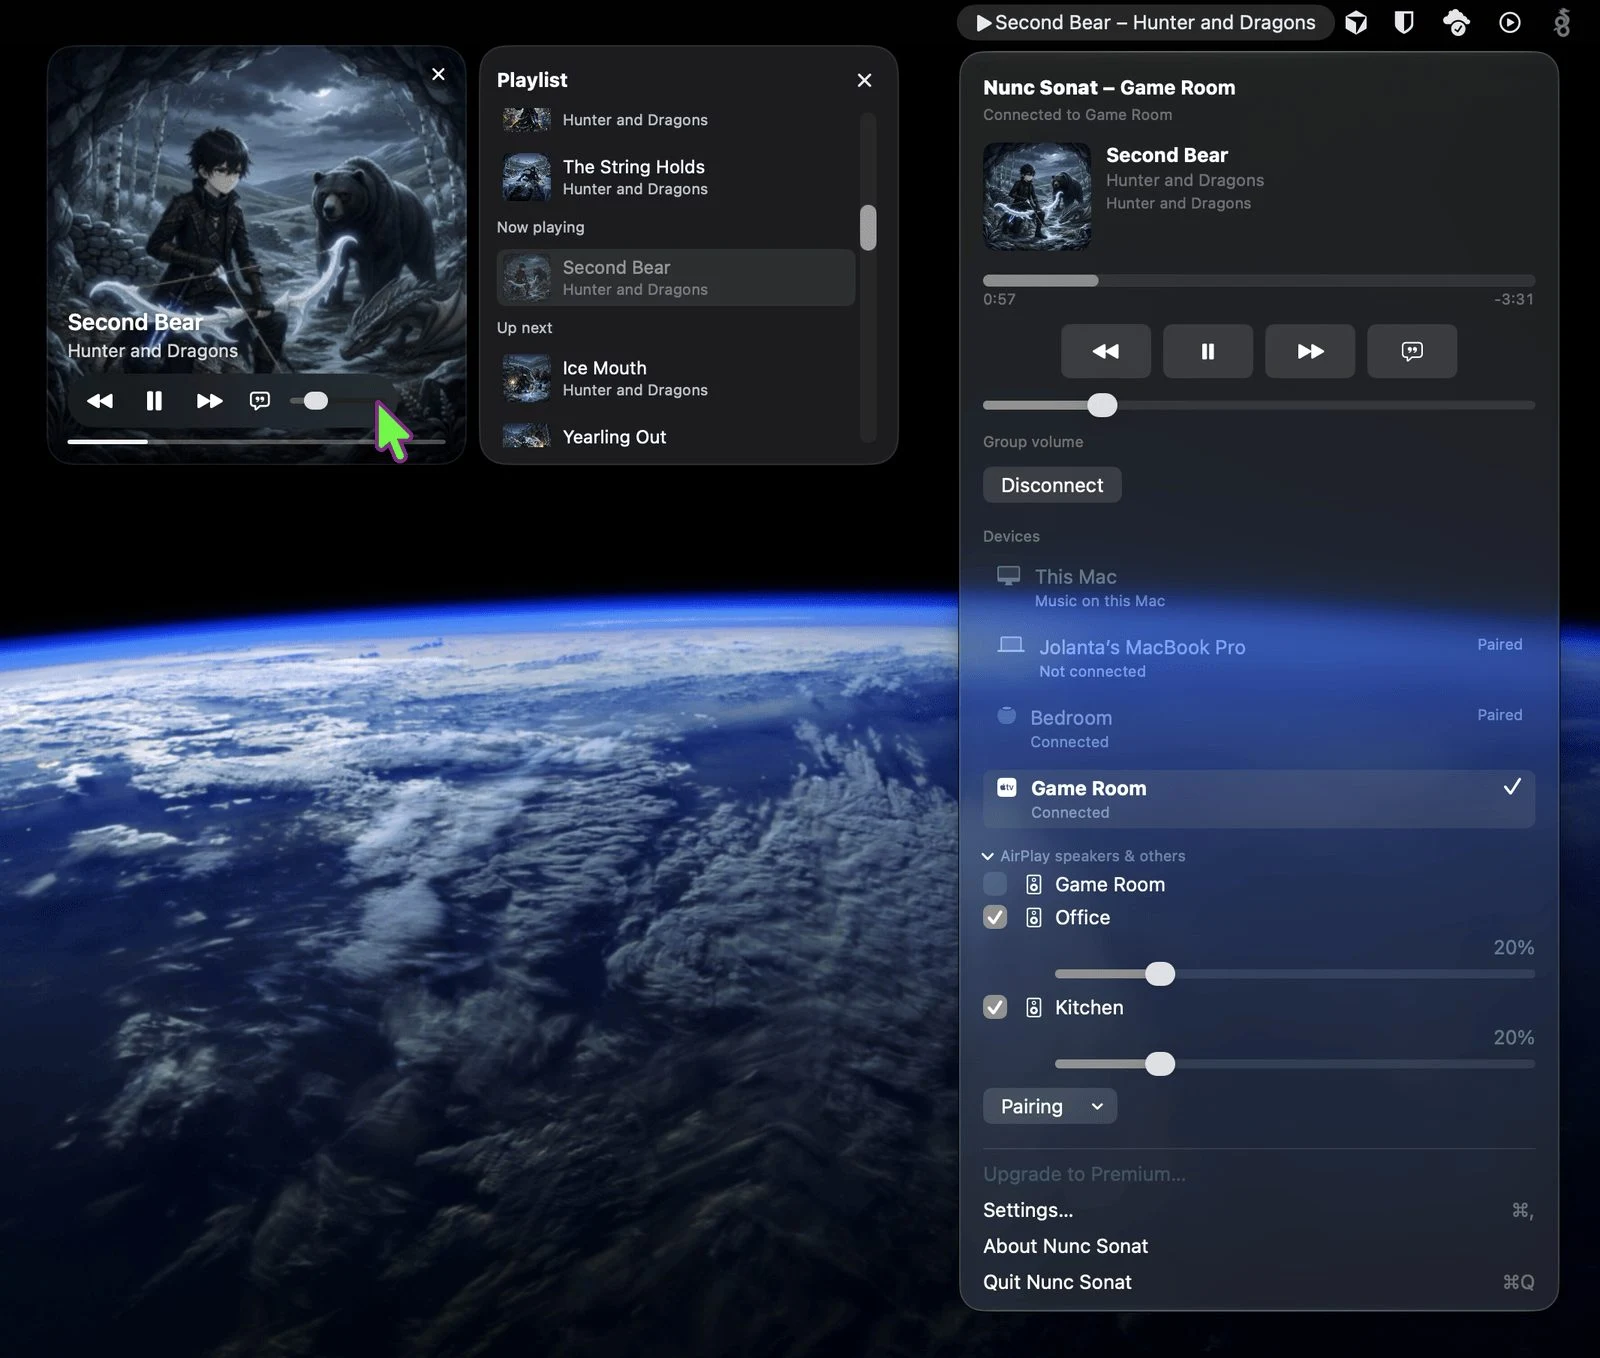
Task: Select Jolanta's MacBook Pro device
Action: [x=1258, y=658]
